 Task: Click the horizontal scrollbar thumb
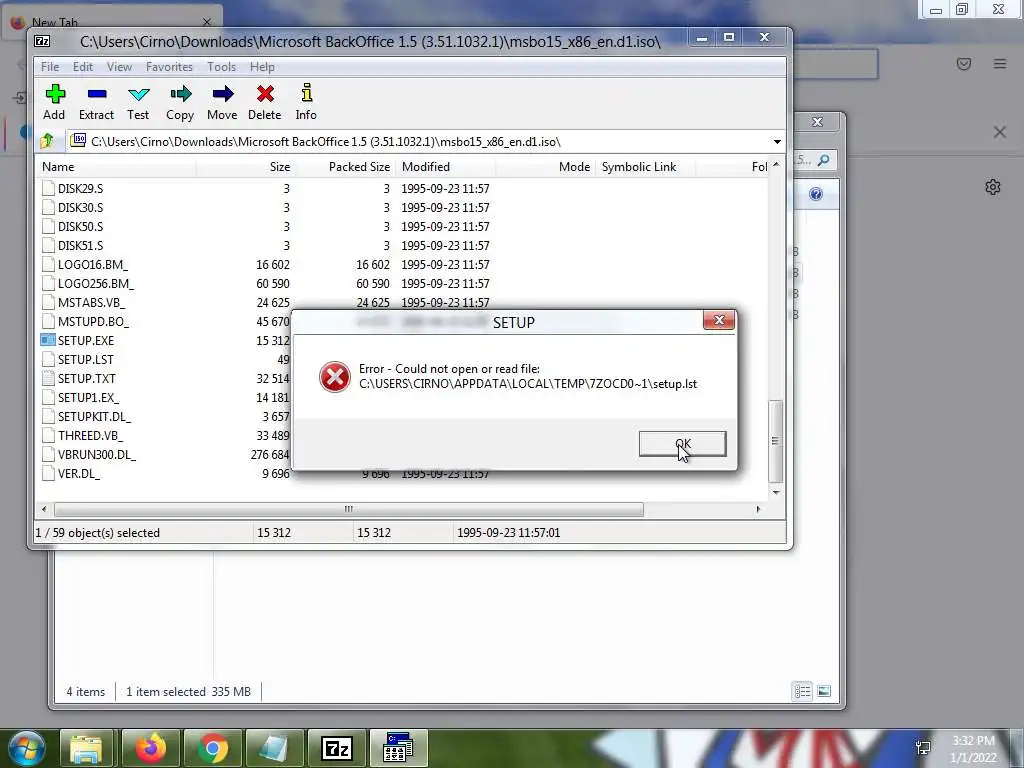[348, 509]
